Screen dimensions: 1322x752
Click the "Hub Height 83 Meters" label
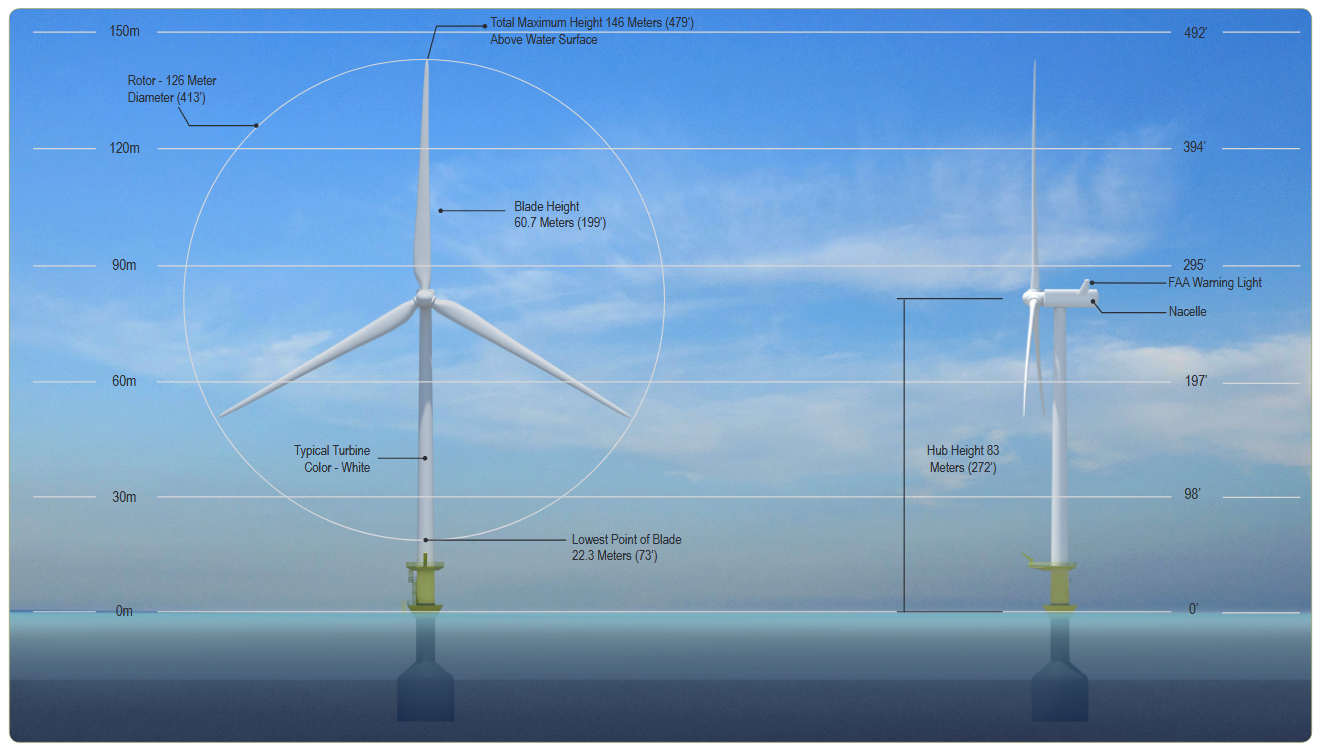(962, 459)
